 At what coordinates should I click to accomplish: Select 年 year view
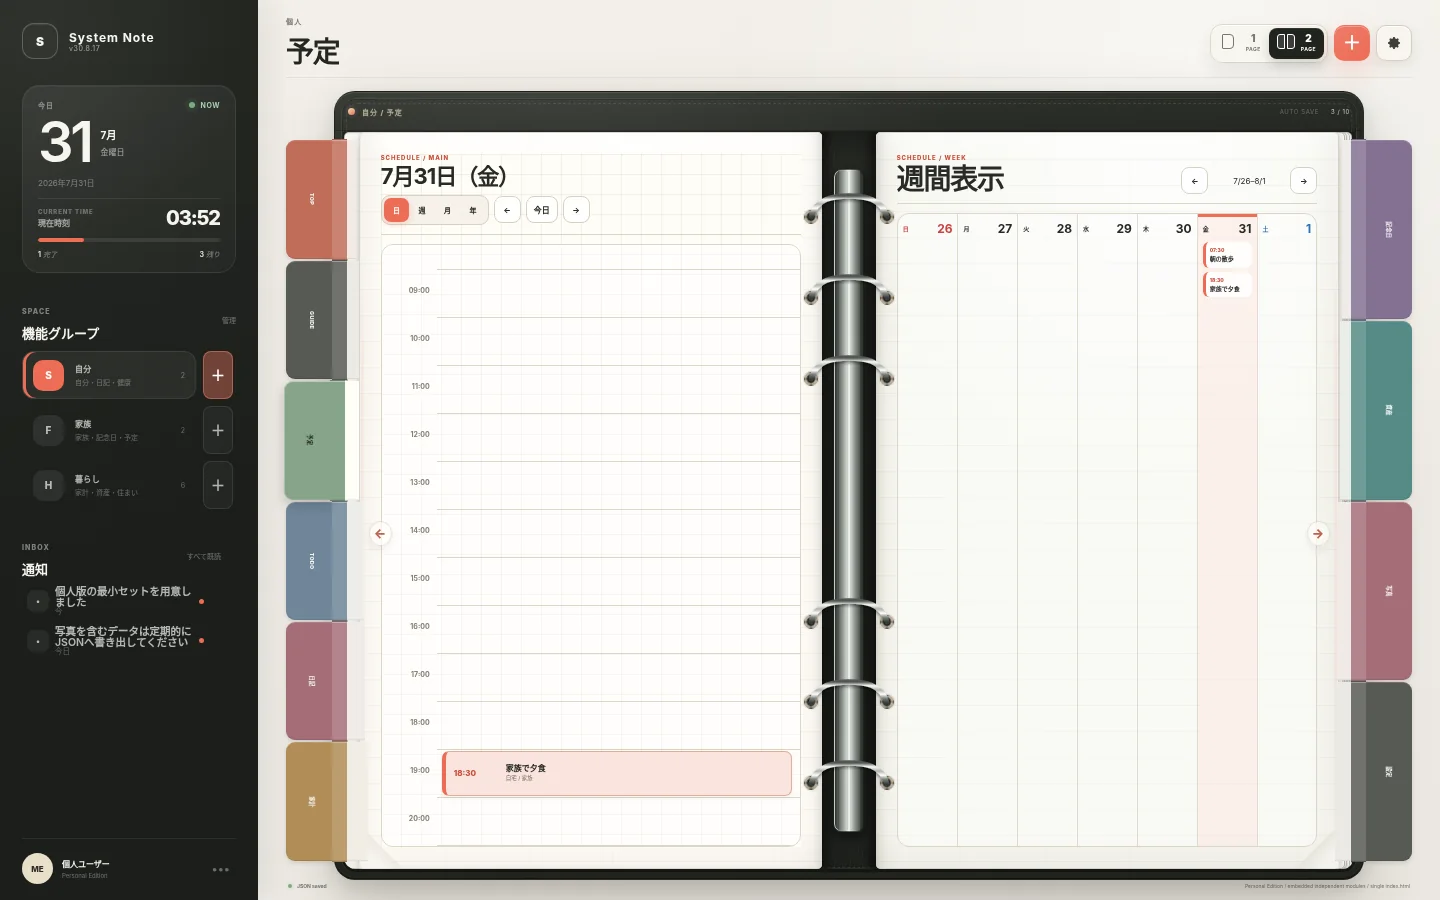click(473, 210)
